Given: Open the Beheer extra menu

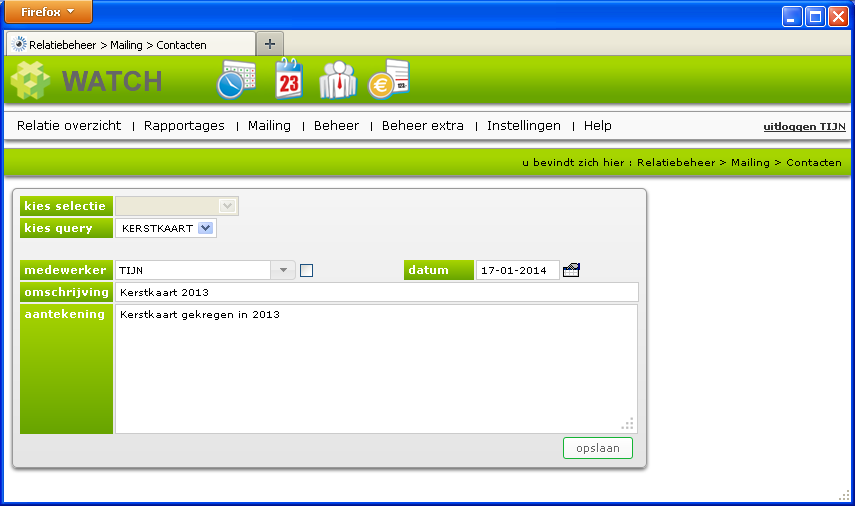Looking at the screenshot, I should pyautogui.click(x=423, y=125).
